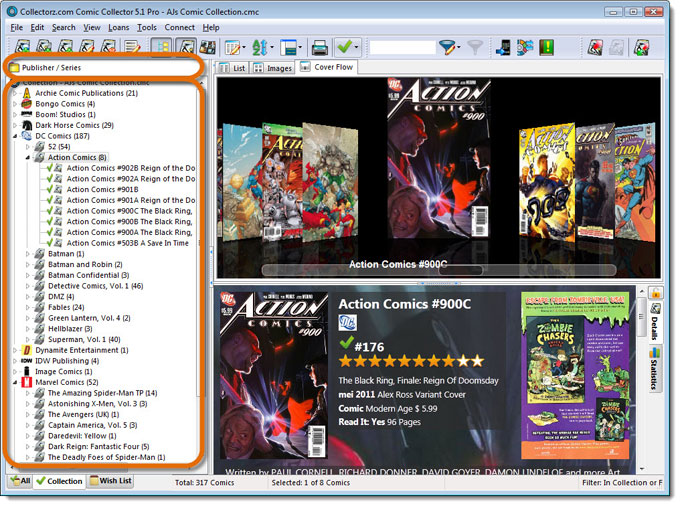Click the star rating bar for Action Comics #900C

(410, 360)
